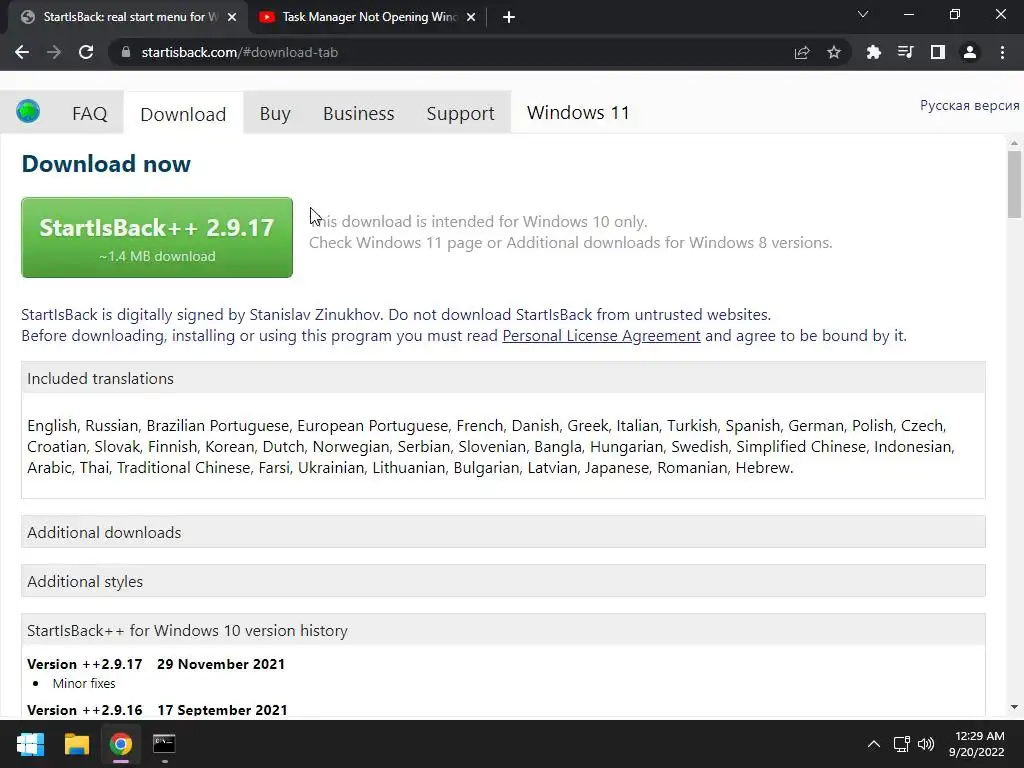Share this page using the share icon
This screenshot has height=768, width=1024.
tap(802, 52)
